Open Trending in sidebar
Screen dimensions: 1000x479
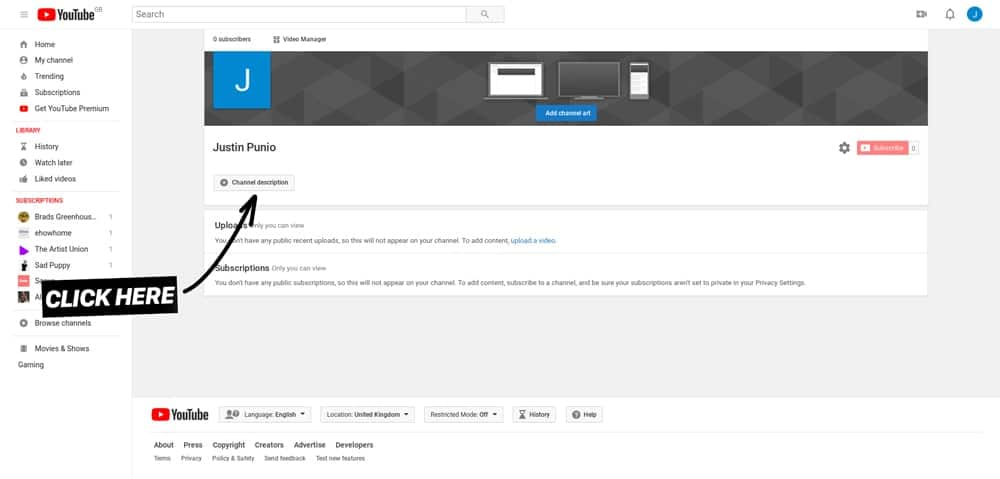pos(49,76)
